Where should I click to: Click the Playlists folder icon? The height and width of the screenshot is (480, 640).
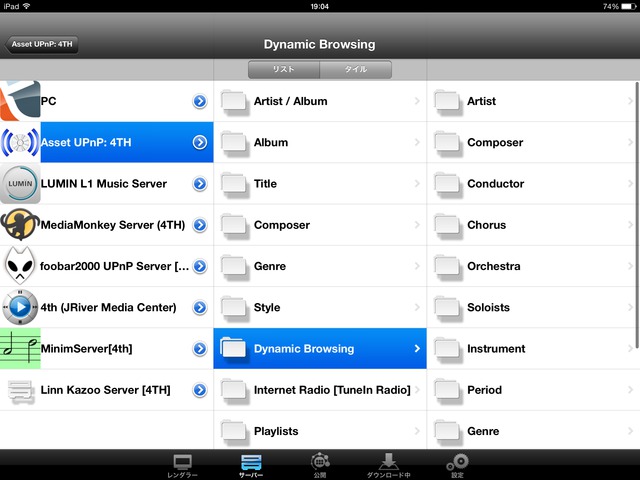(x=234, y=431)
